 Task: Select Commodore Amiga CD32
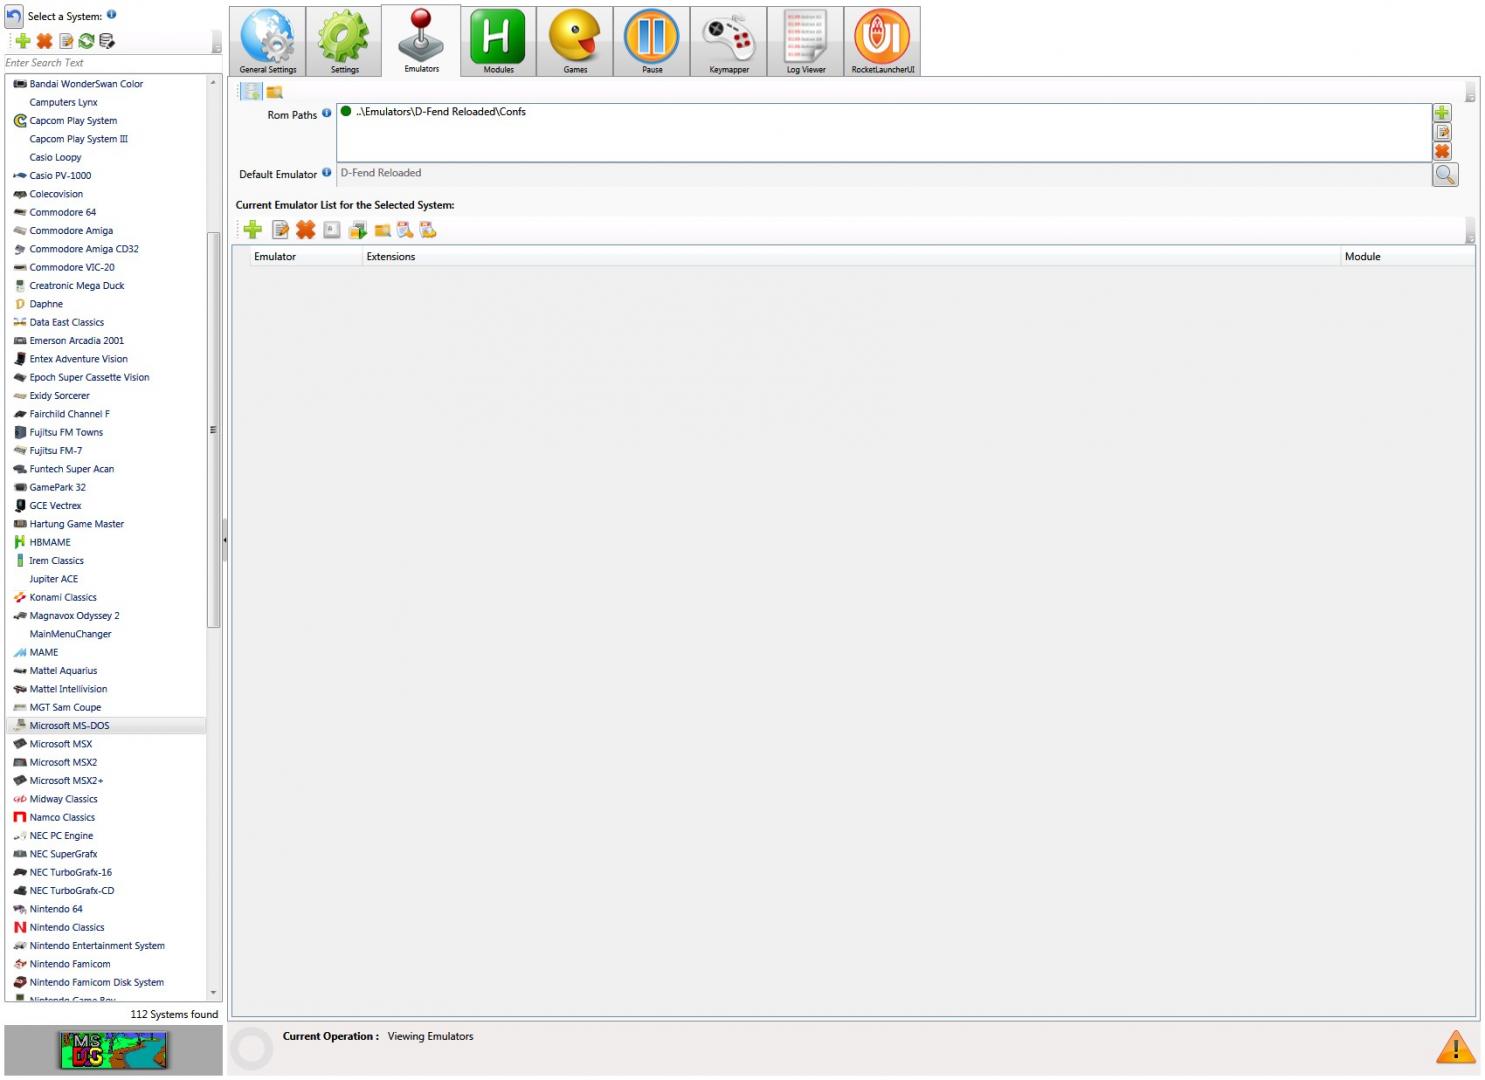coord(84,249)
